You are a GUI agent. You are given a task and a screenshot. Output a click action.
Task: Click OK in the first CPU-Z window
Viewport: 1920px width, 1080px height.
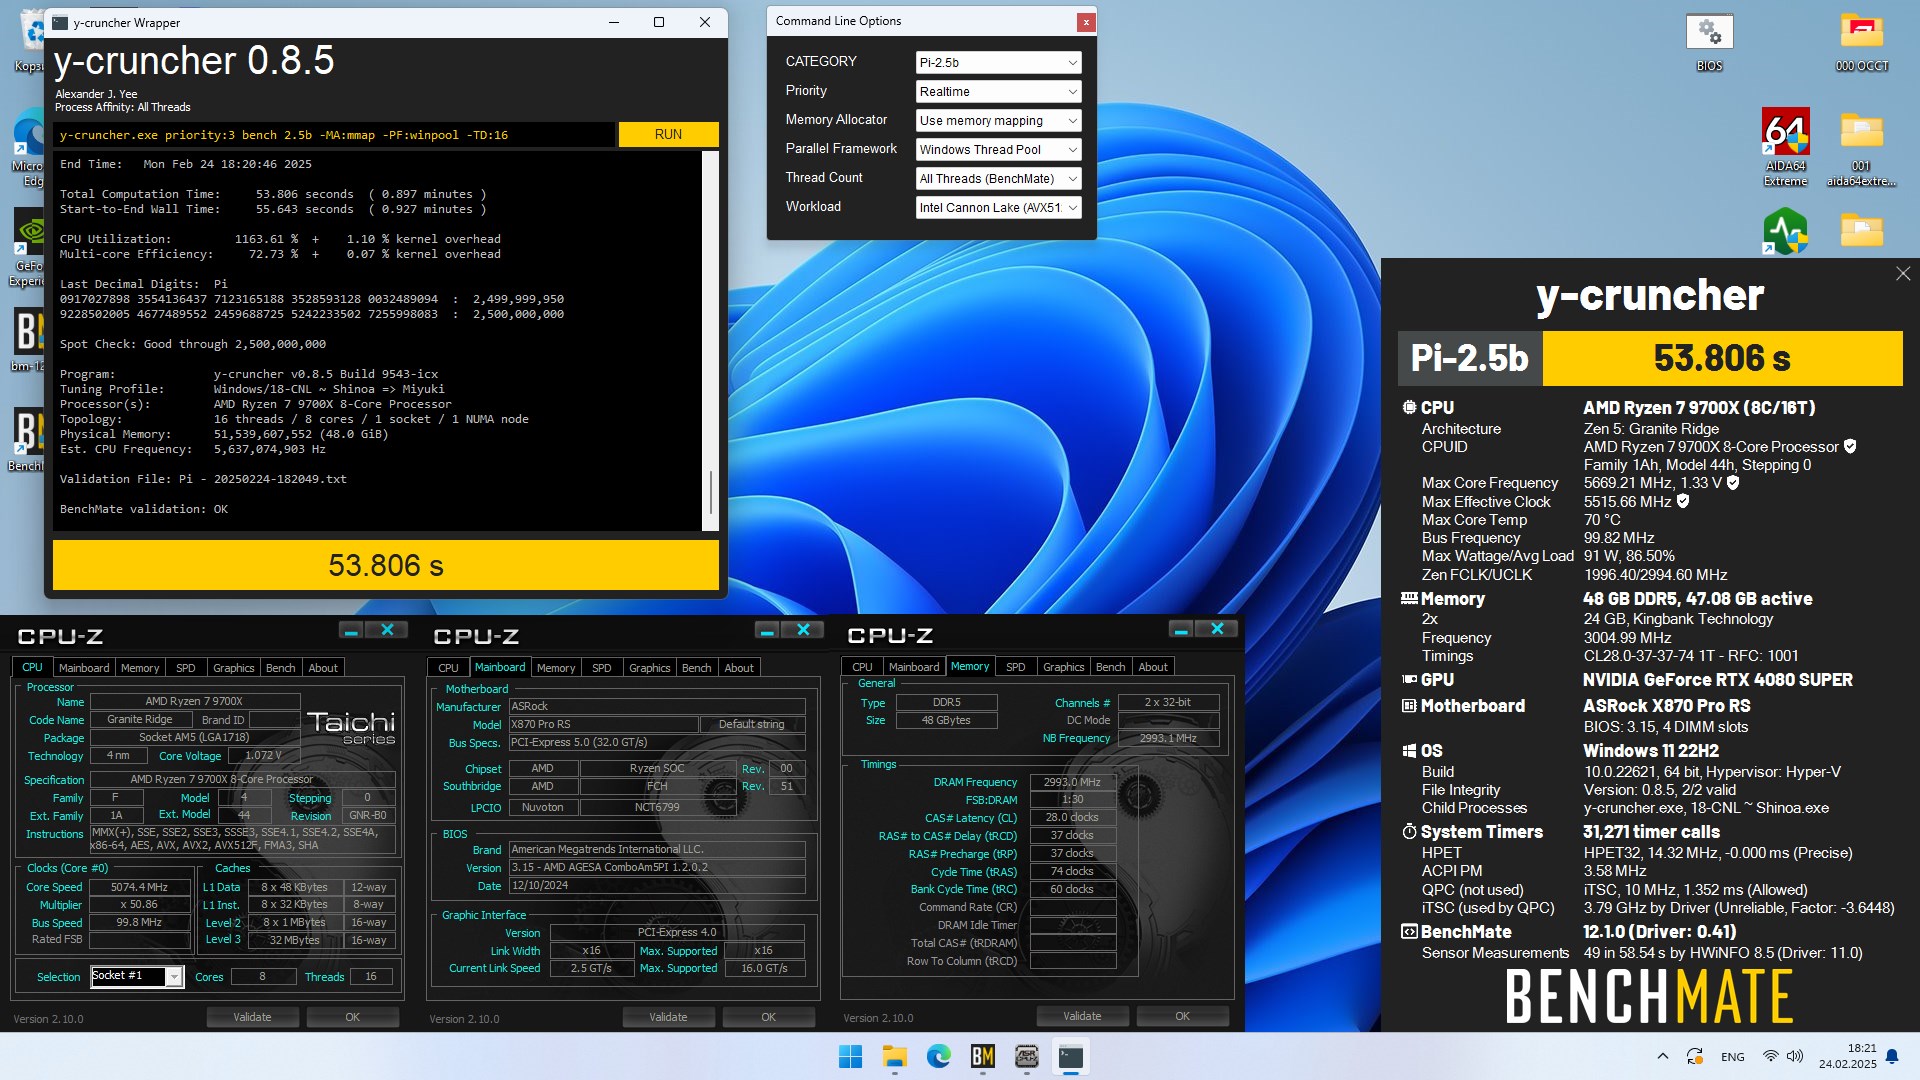[352, 1017]
